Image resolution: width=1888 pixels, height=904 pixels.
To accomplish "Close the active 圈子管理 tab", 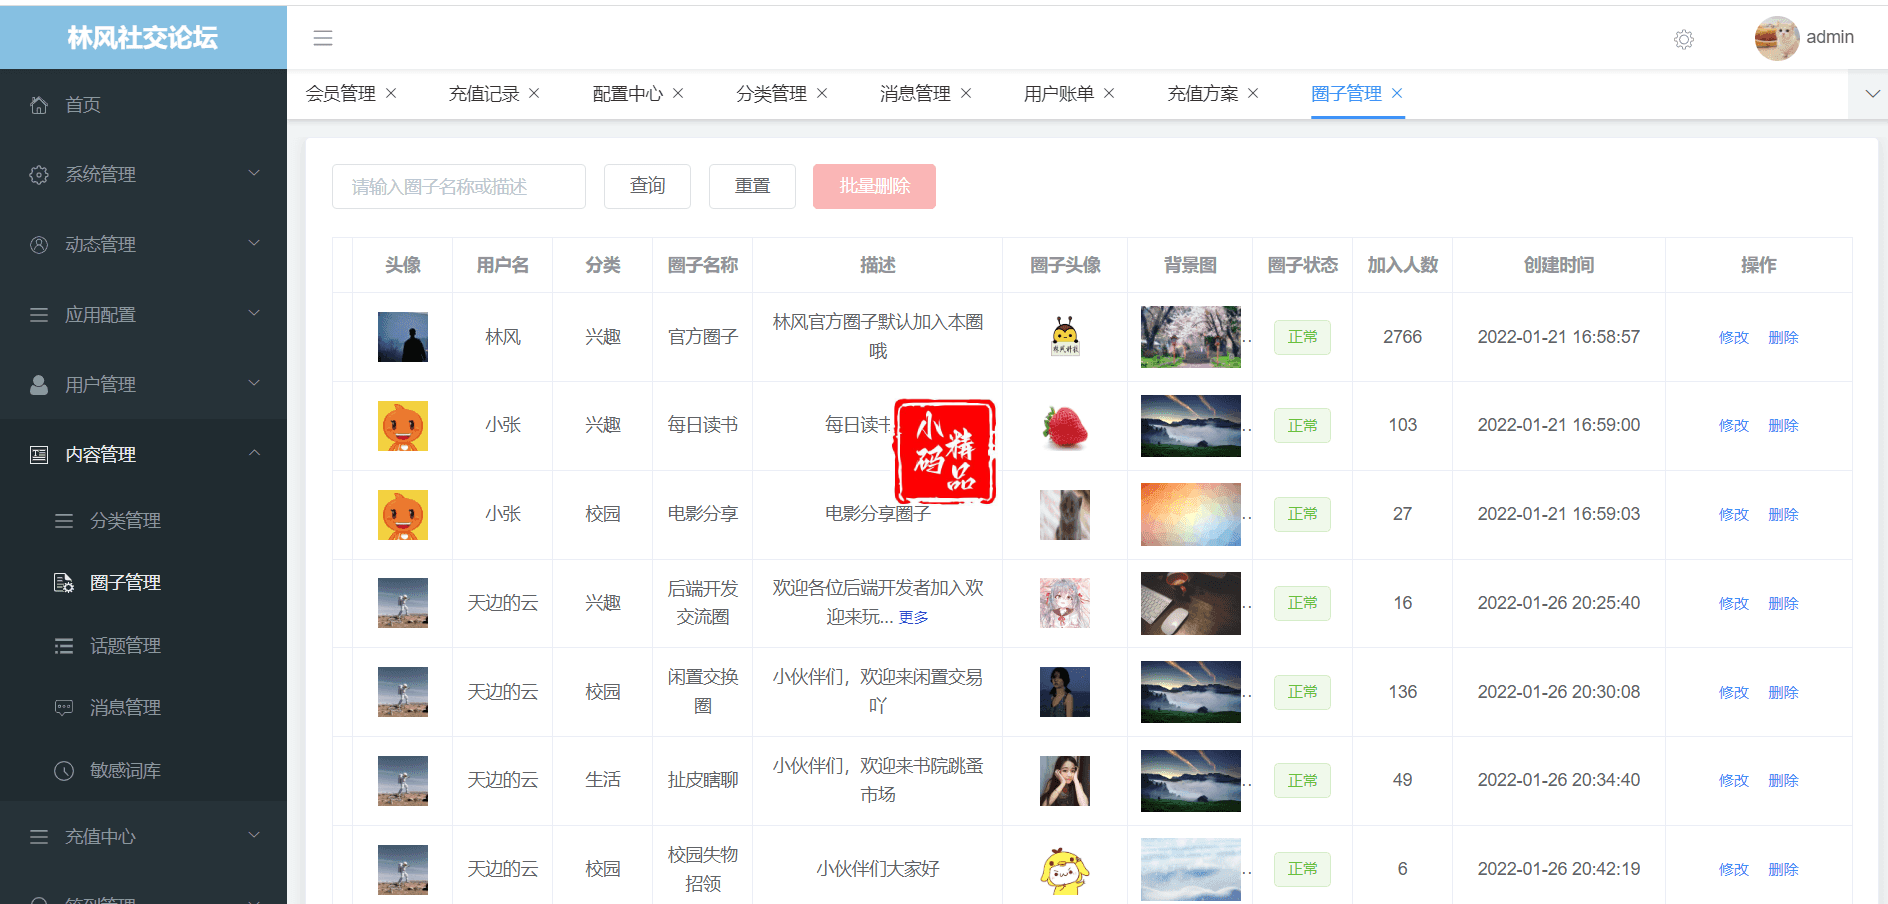I will pos(1397,93).
